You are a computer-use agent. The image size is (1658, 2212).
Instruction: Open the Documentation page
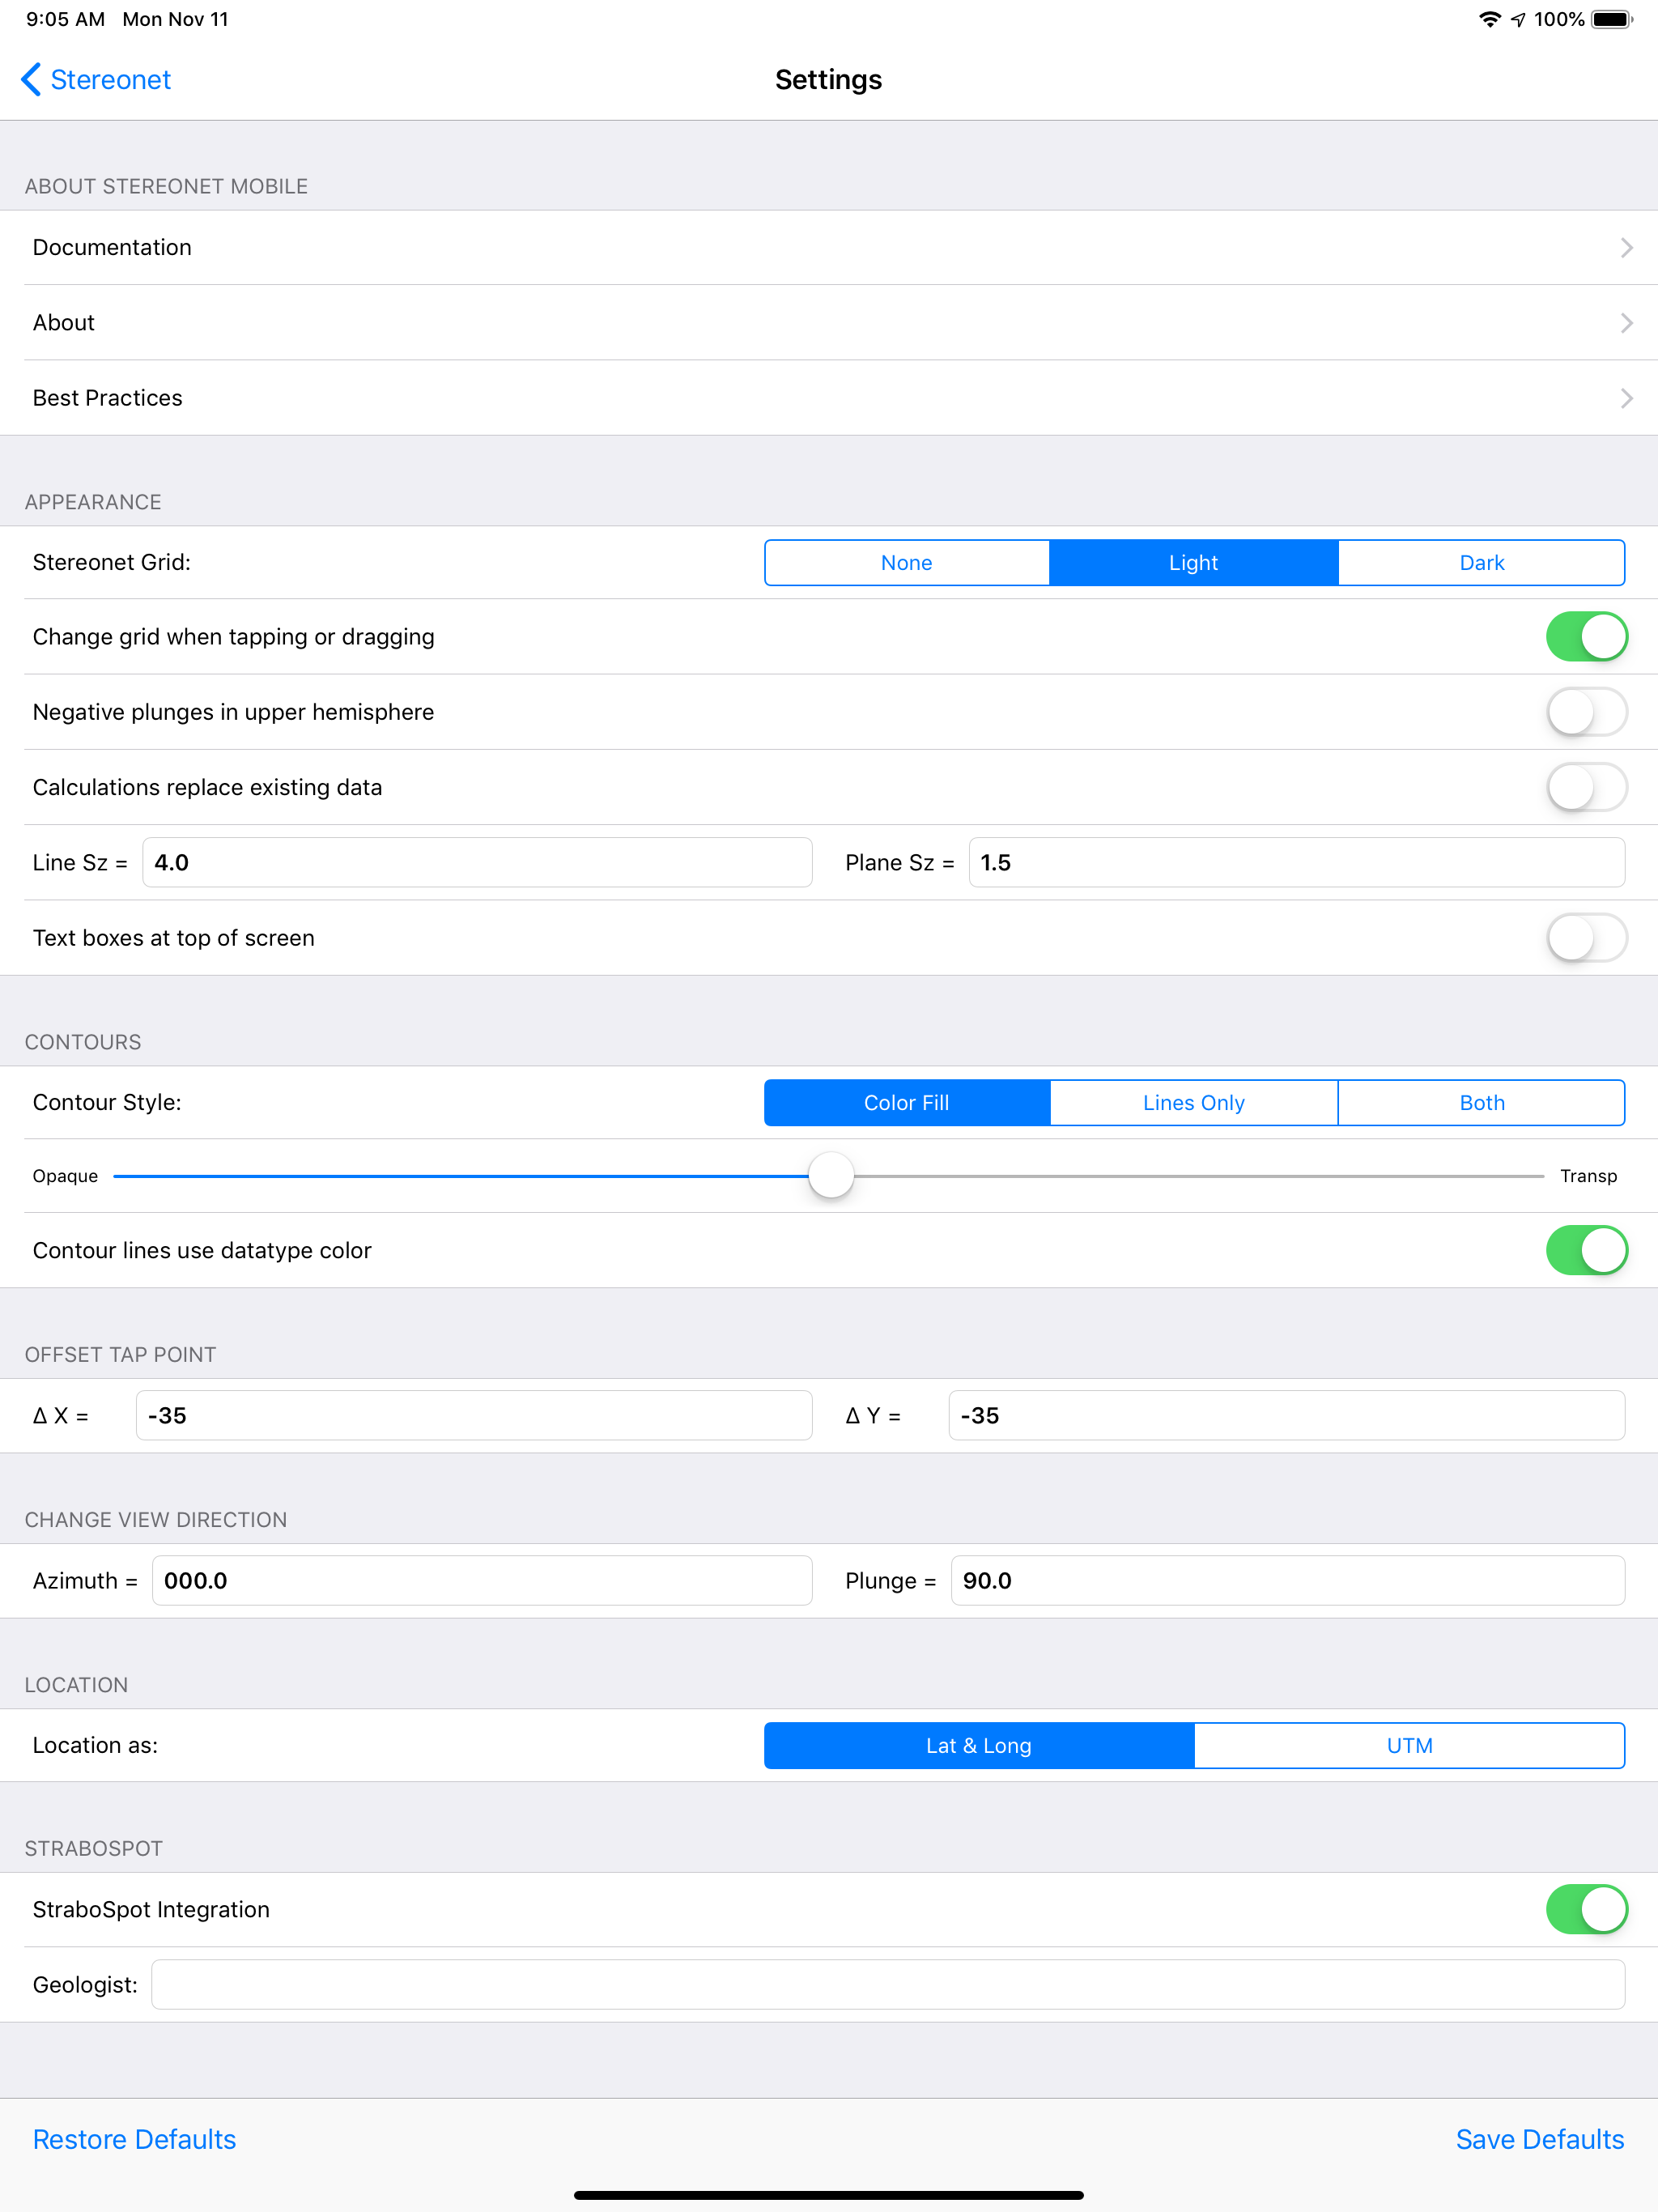coord(829,247)
